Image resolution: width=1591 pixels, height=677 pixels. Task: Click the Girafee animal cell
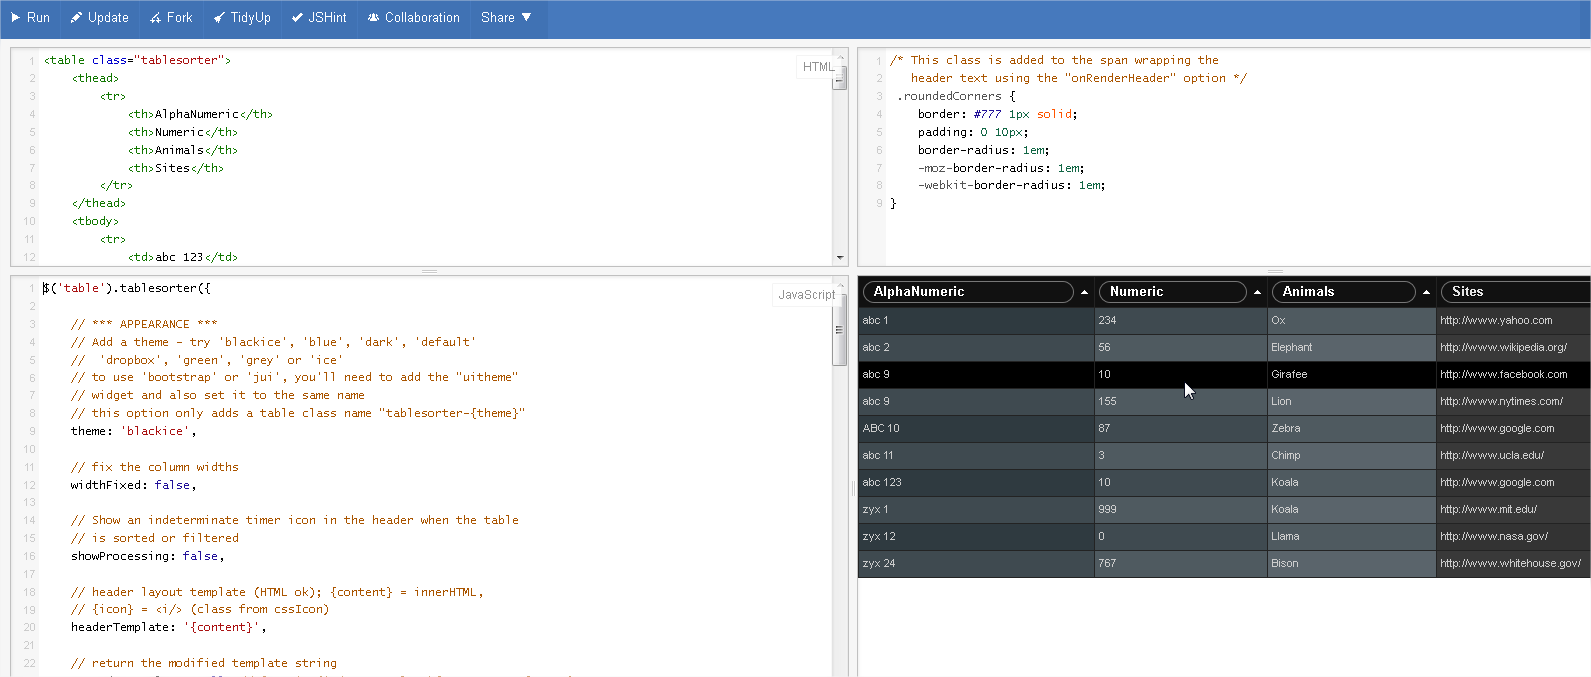(x=1352, y=375)
